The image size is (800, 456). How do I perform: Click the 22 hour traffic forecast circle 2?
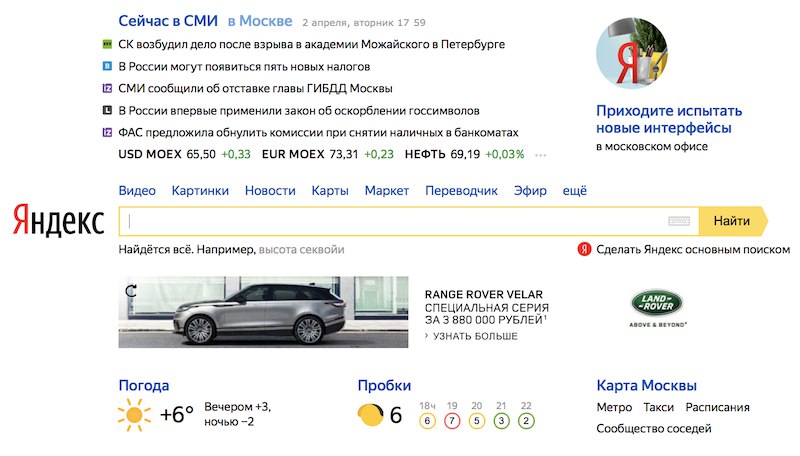pyautogui.click(x=526, y=421)
